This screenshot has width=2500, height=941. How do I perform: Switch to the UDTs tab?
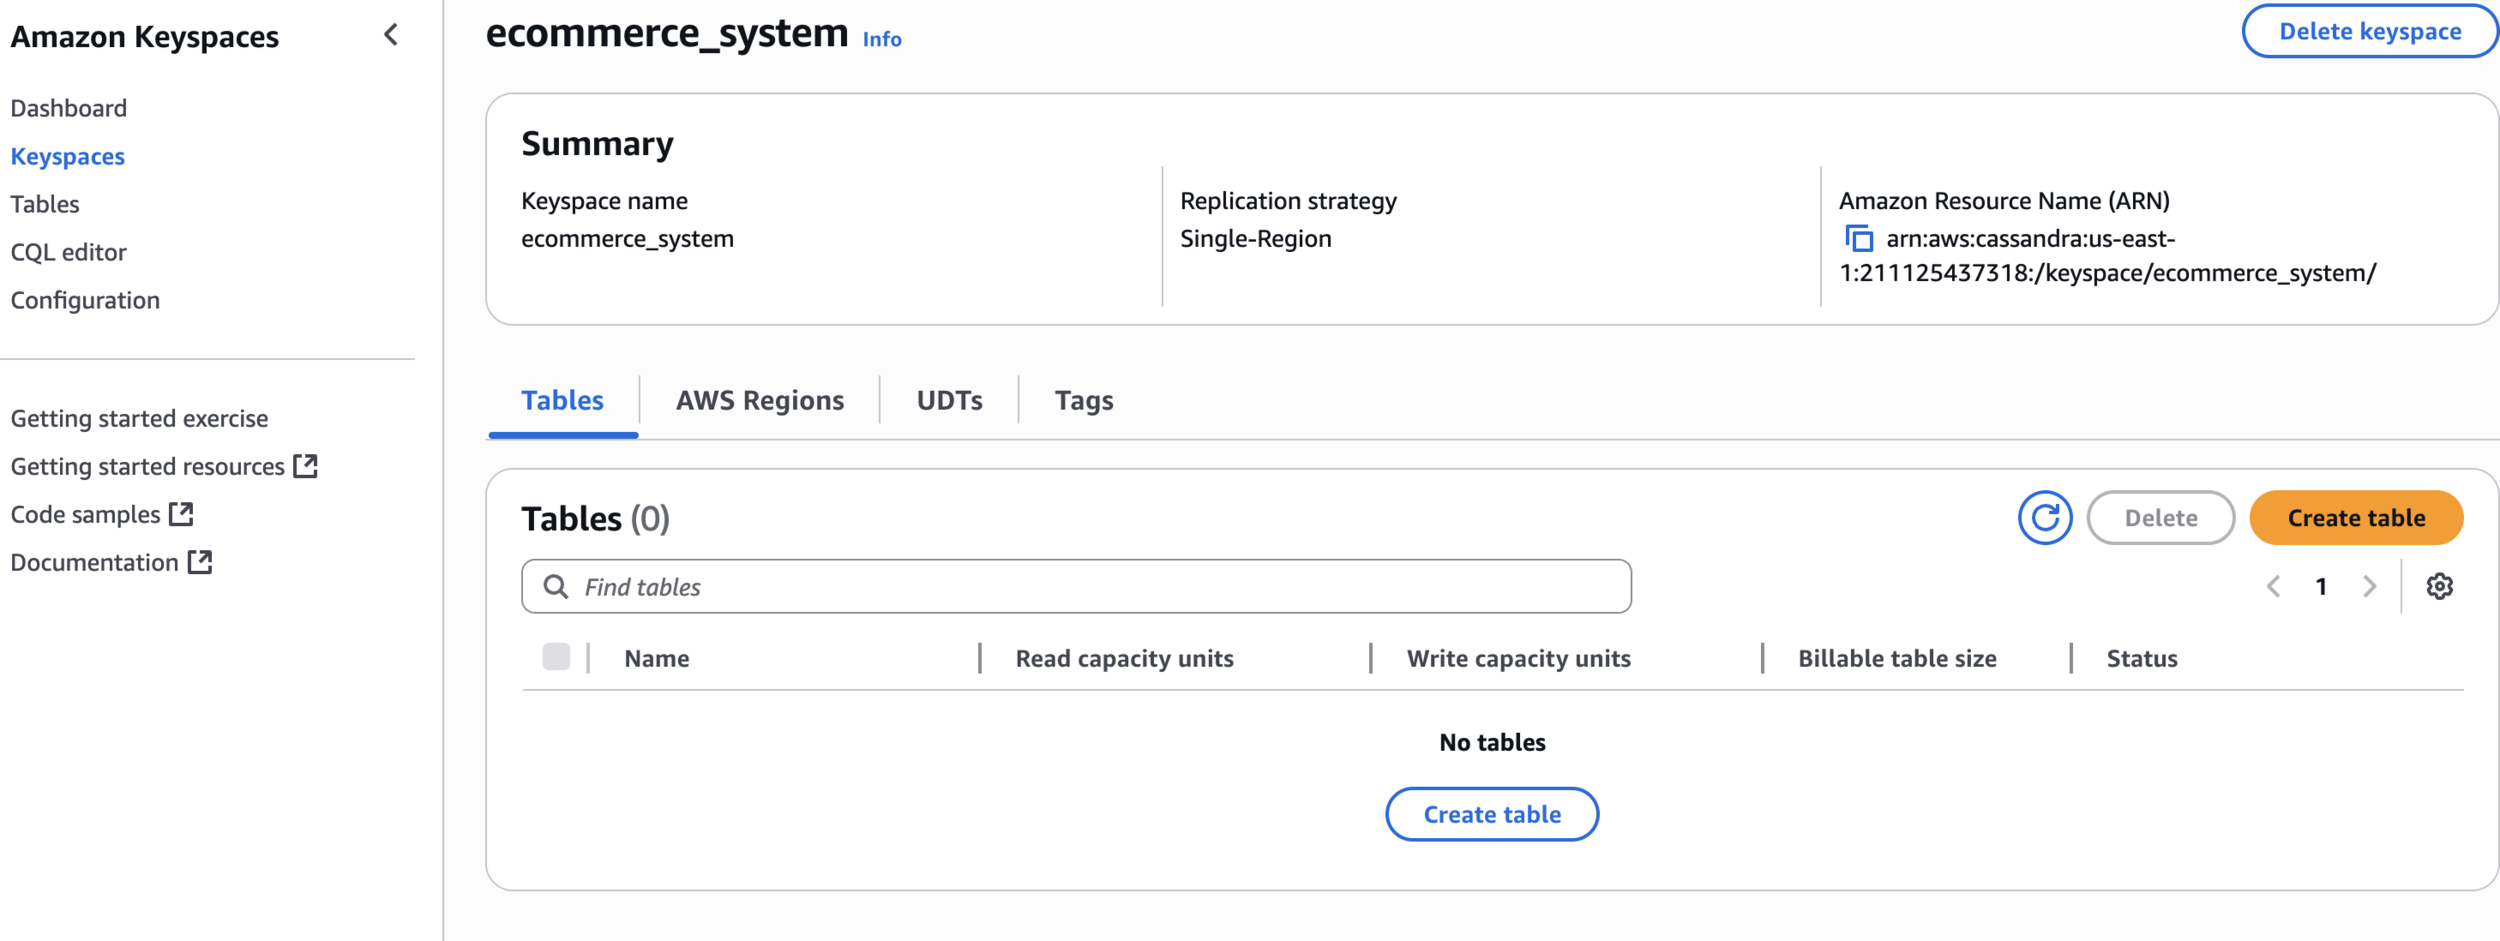[949, 401]
